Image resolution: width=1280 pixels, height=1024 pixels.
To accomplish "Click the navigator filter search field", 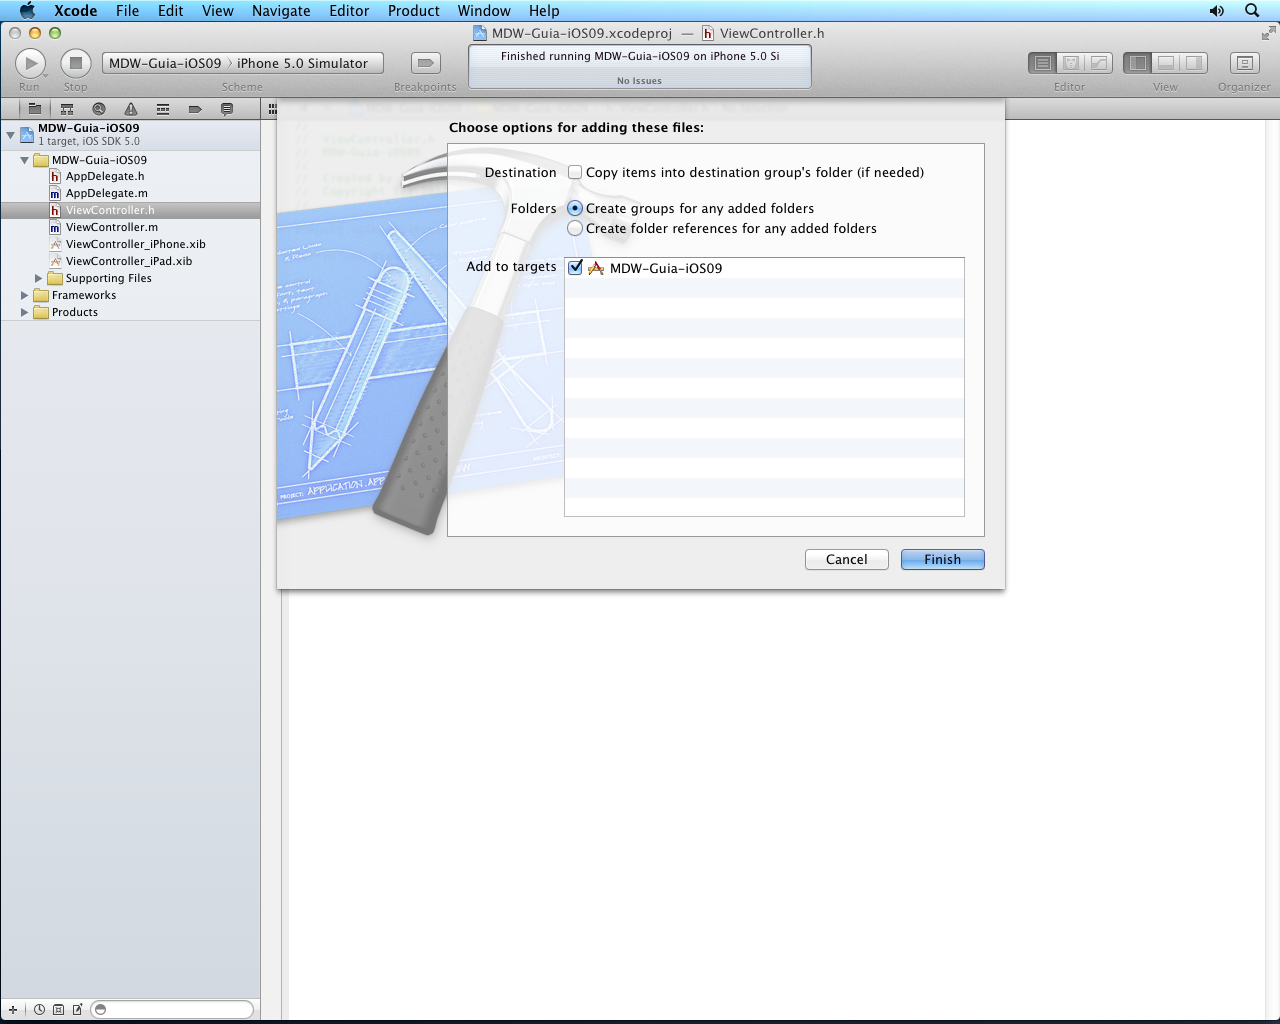I will point(172,1010).
